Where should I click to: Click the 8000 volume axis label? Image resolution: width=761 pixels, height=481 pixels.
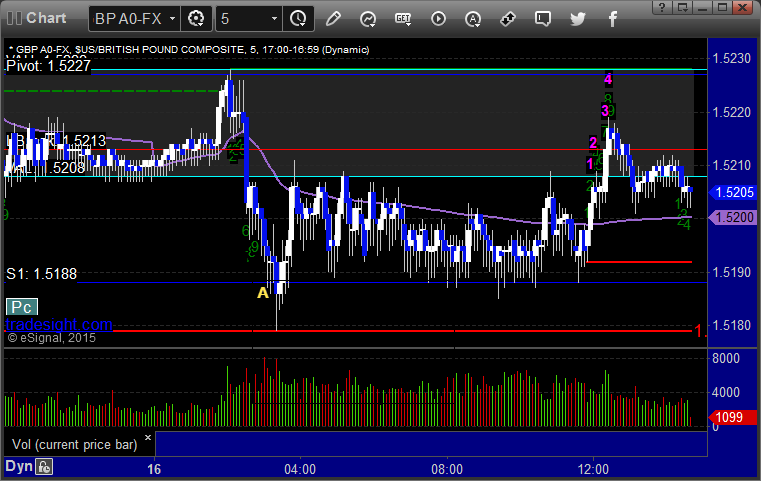[x=726, y=358]
